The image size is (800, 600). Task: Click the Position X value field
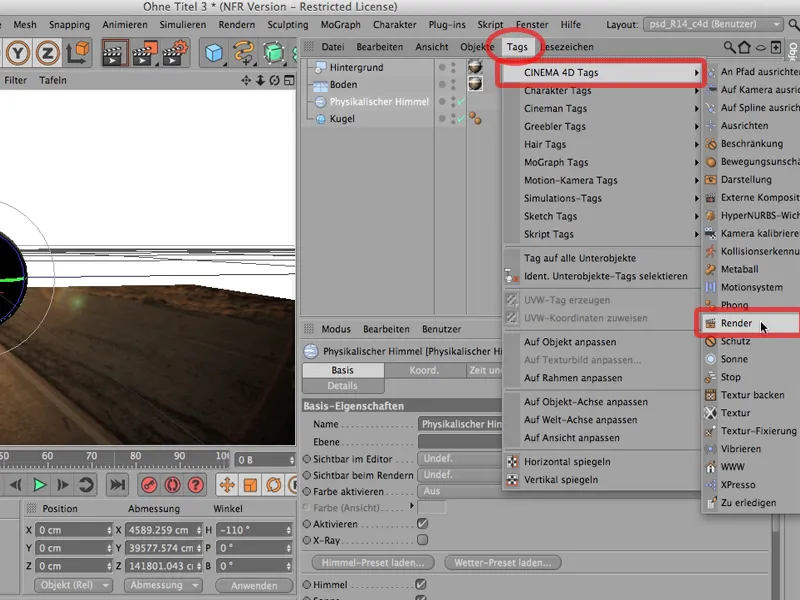click(x=73, y=530)
